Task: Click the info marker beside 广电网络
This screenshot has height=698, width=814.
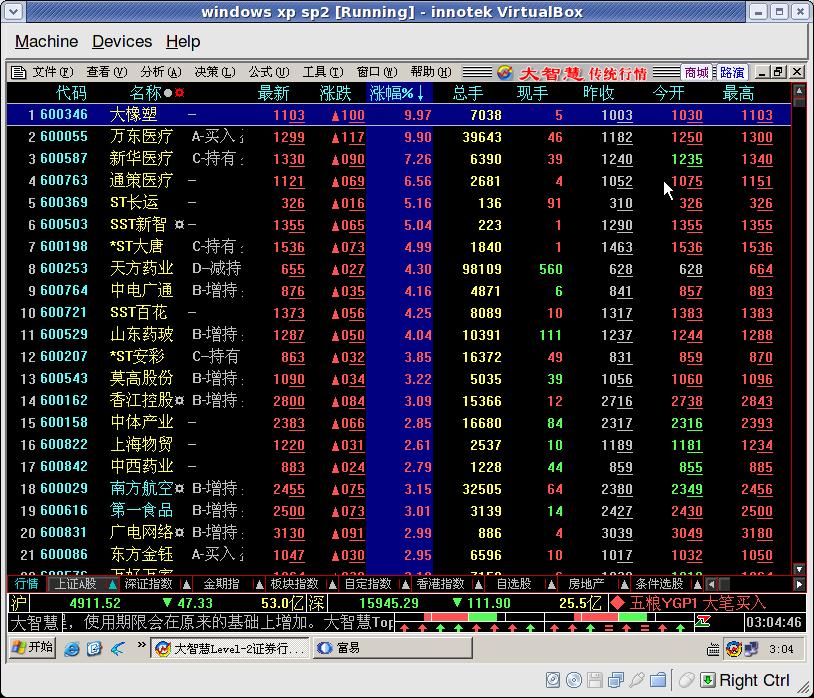Action: coord(179,532)
